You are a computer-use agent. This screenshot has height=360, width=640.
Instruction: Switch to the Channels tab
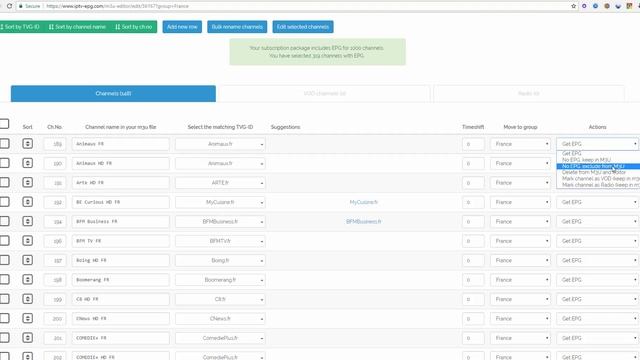(113, 93)
